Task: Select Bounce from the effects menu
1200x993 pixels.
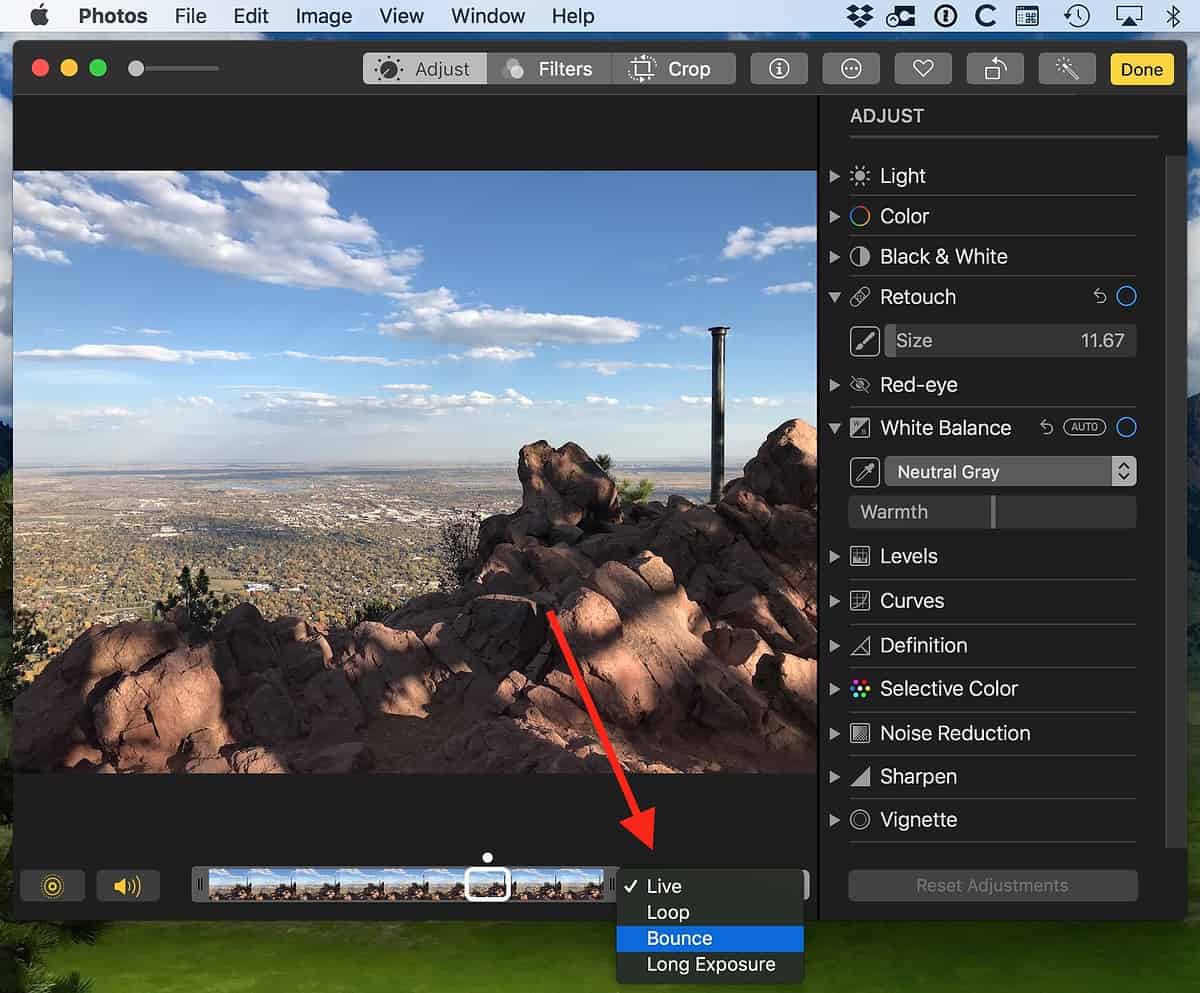Action: coord(678,938)
